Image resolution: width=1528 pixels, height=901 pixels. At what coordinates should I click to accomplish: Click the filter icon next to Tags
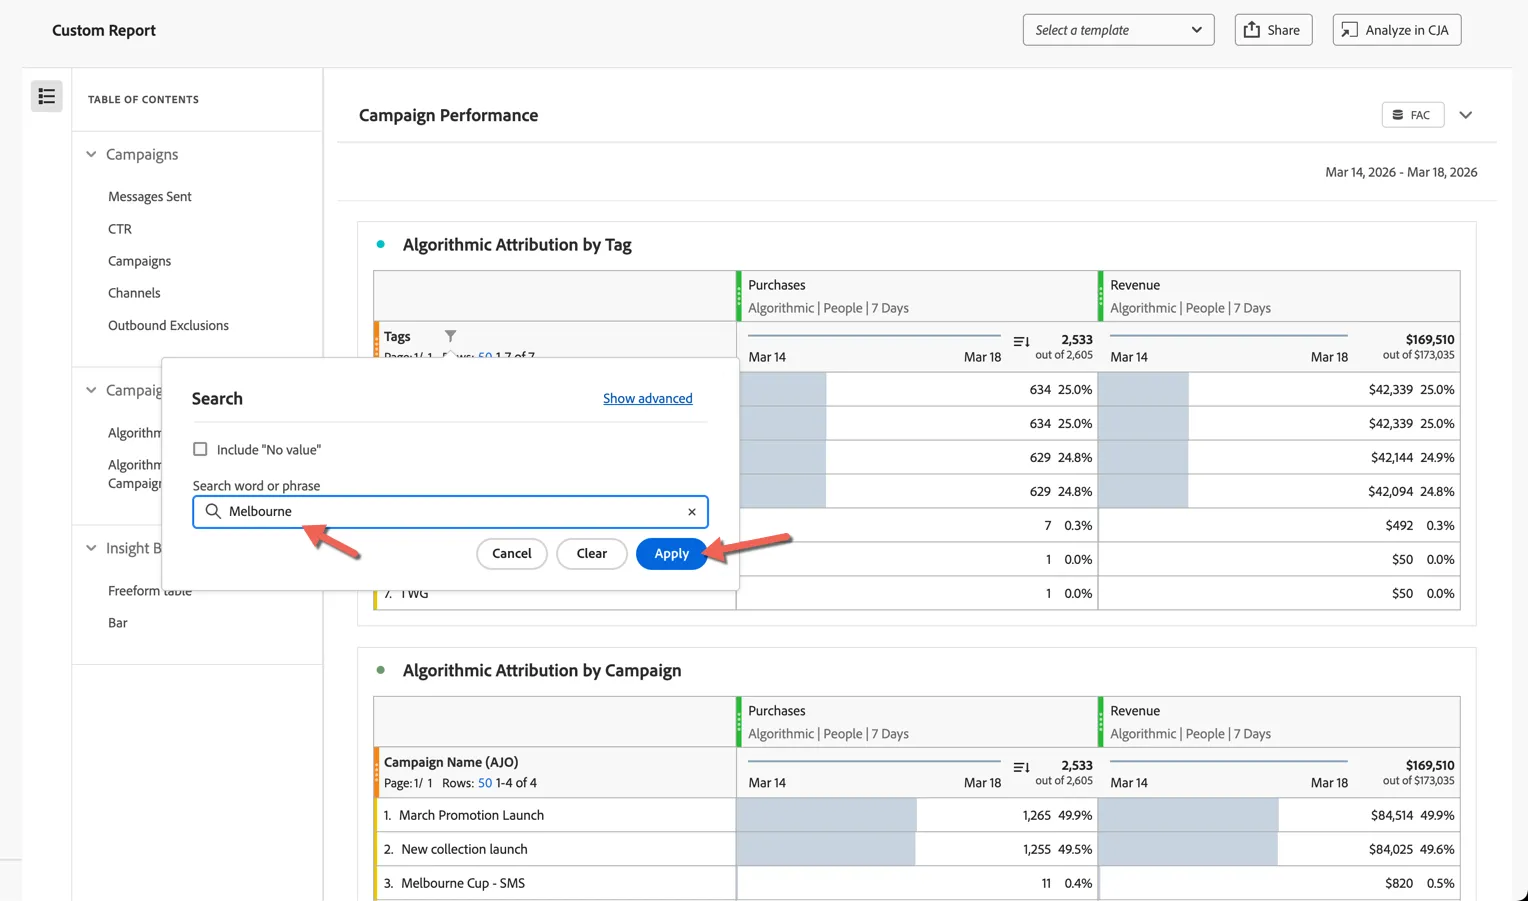tap(450, 336)
